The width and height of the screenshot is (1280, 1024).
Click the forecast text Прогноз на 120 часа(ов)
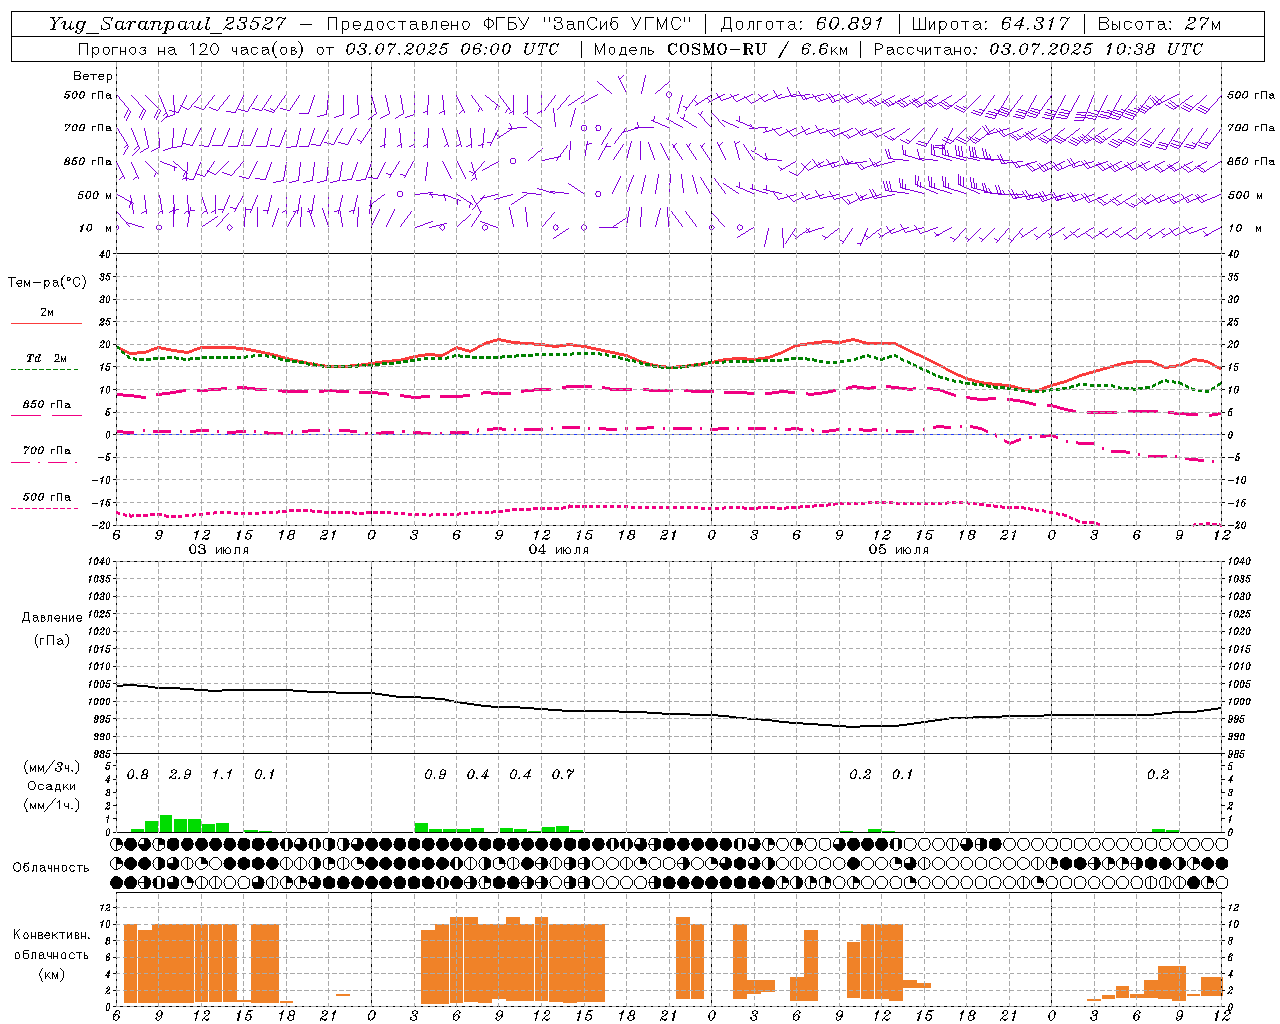click(x=193, y=49)
